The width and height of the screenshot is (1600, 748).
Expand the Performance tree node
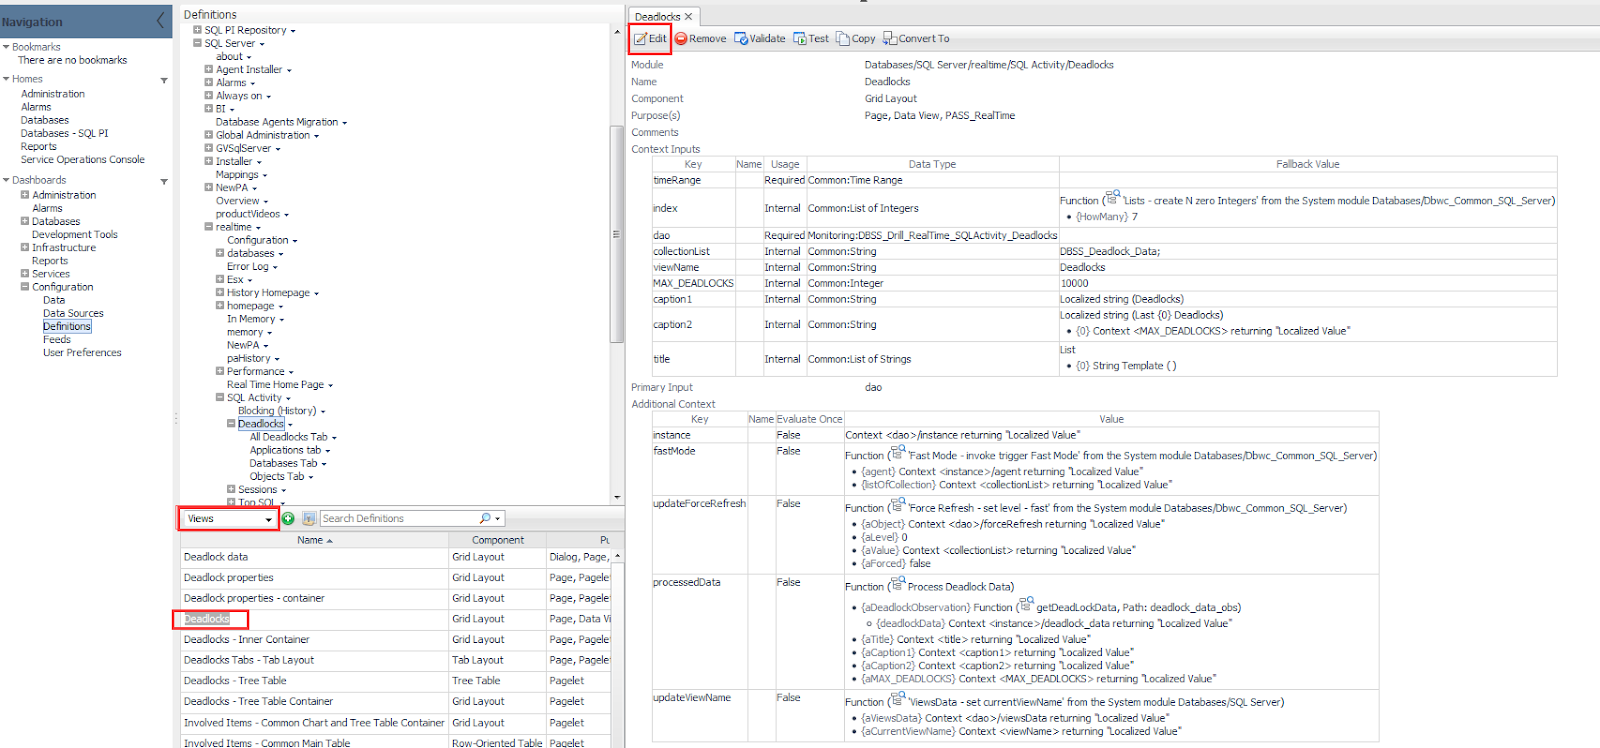[x=220, y=371]
